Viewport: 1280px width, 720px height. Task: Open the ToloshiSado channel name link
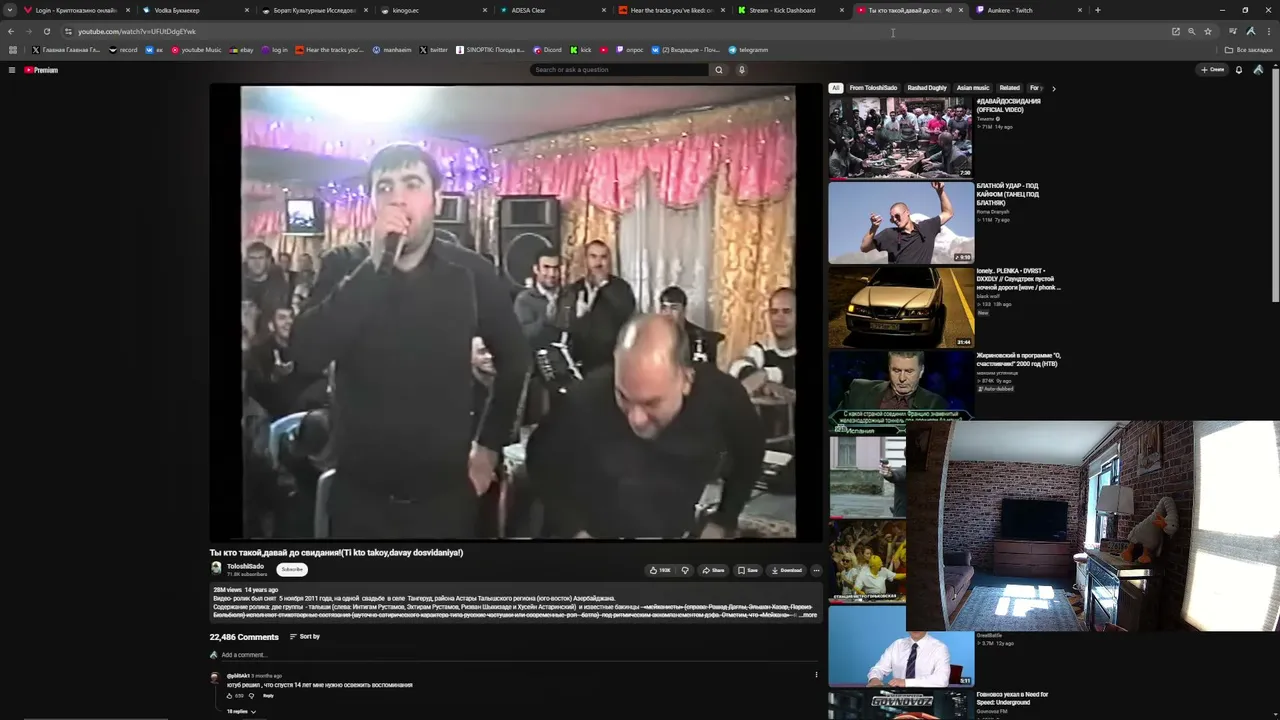(x=245, y=566)
